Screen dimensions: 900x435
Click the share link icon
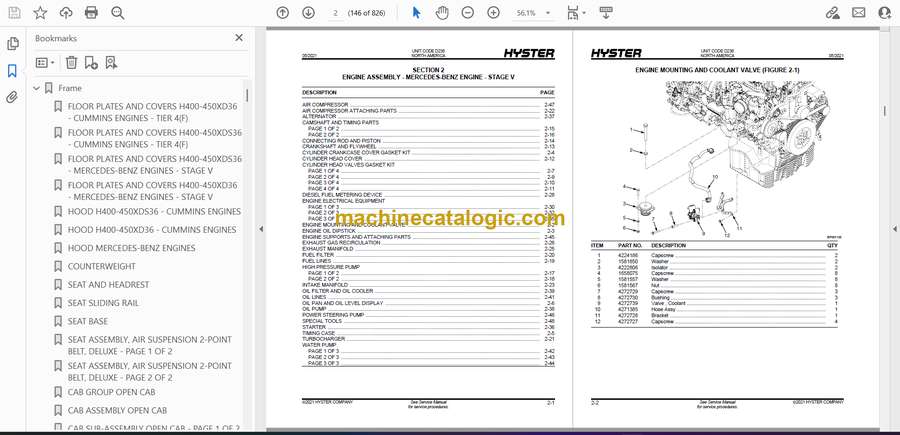[832, 13]
